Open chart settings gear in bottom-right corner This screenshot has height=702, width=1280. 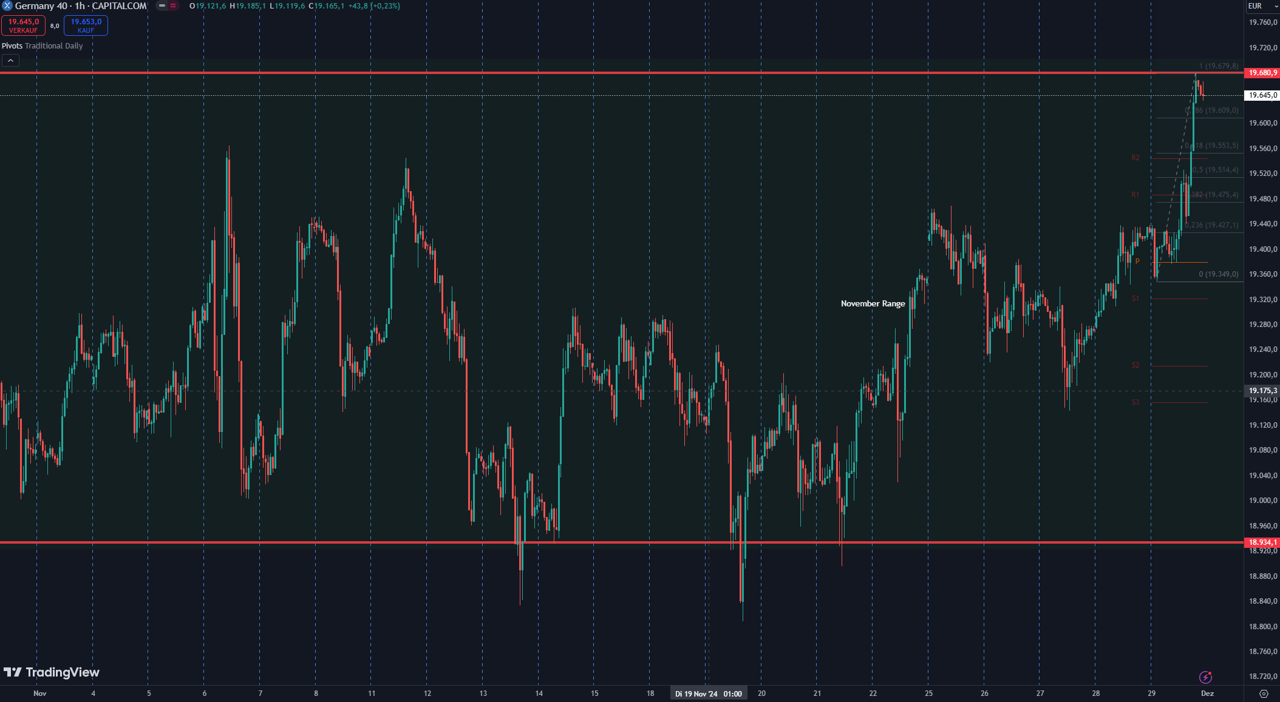tap(1264, 693)
